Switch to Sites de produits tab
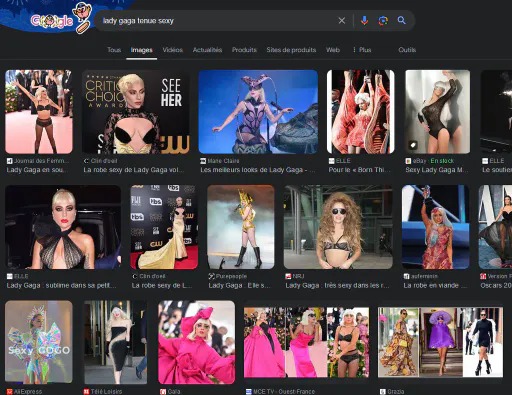Image resolution: width=512 pixels, height=395 pixels. pos(291,50)
